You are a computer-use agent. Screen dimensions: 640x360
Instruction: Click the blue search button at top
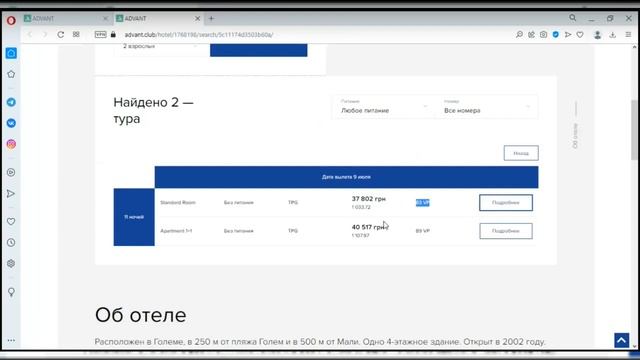(x=258, y=50)
